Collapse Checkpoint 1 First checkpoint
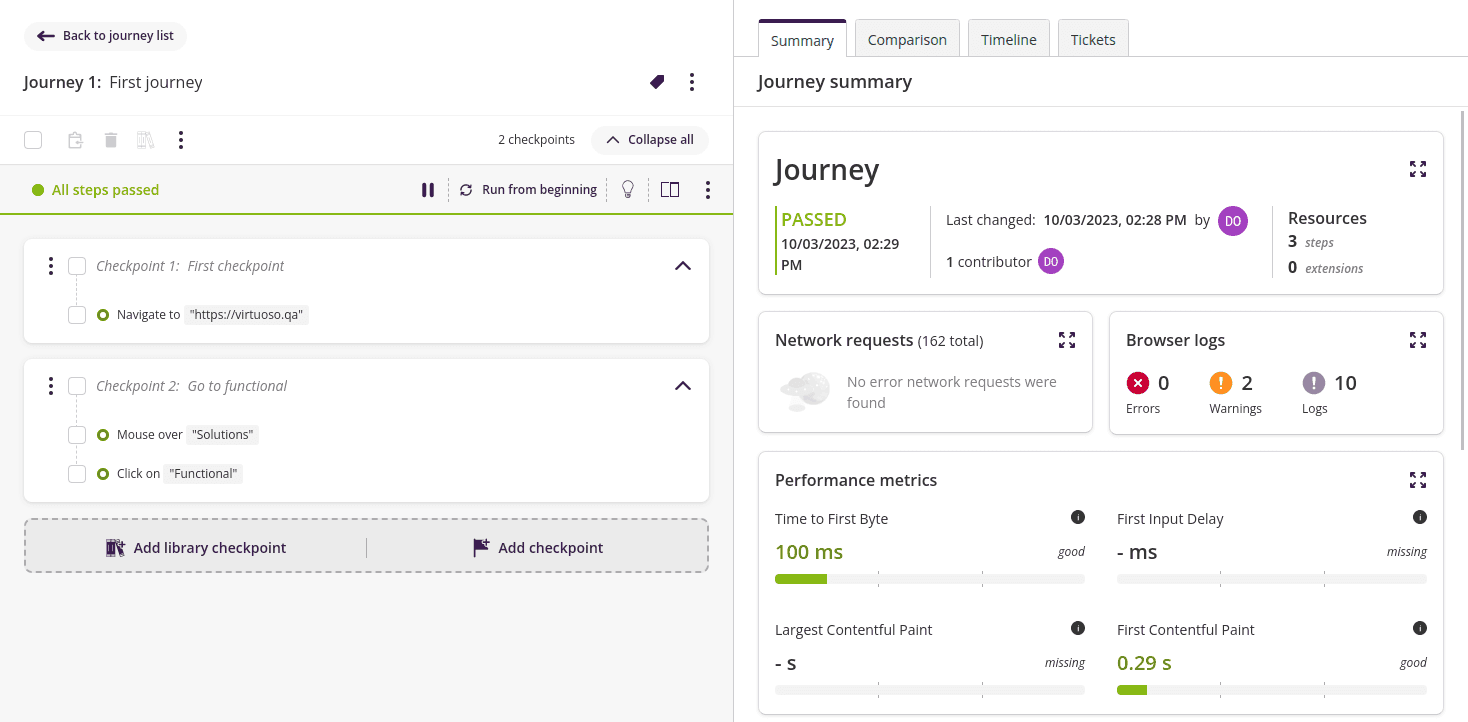The height and width of the screenshot is (722, 1468). click(683, 265)
